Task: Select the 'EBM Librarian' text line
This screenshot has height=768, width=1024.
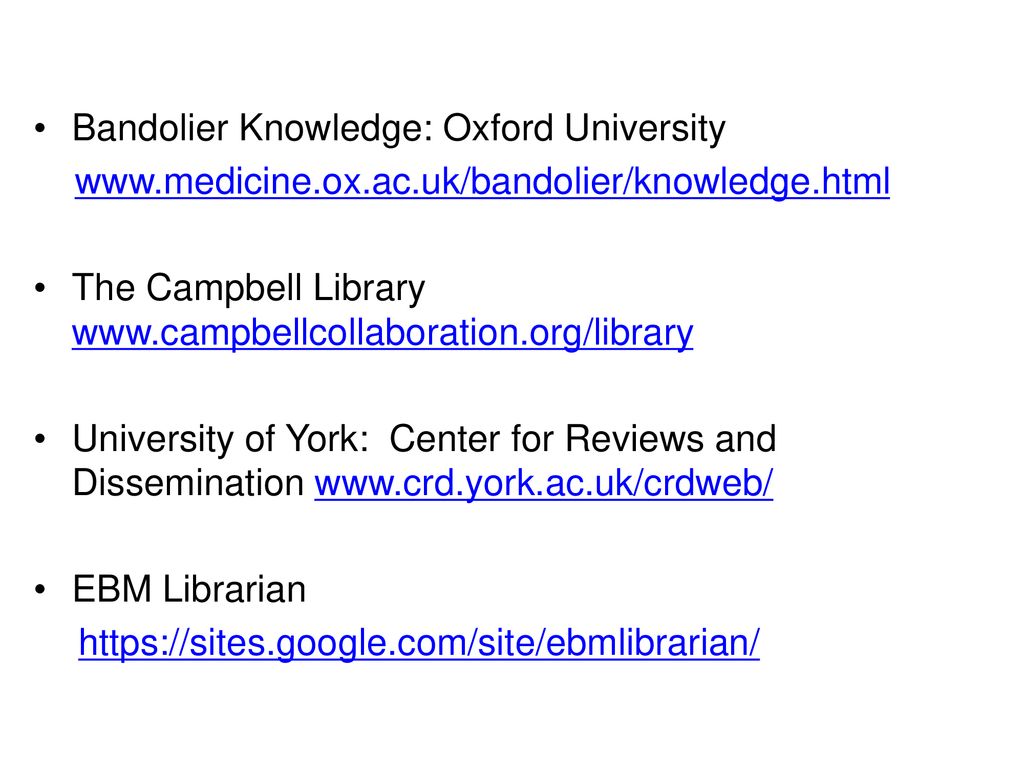Action: click(x=189, y=589)
